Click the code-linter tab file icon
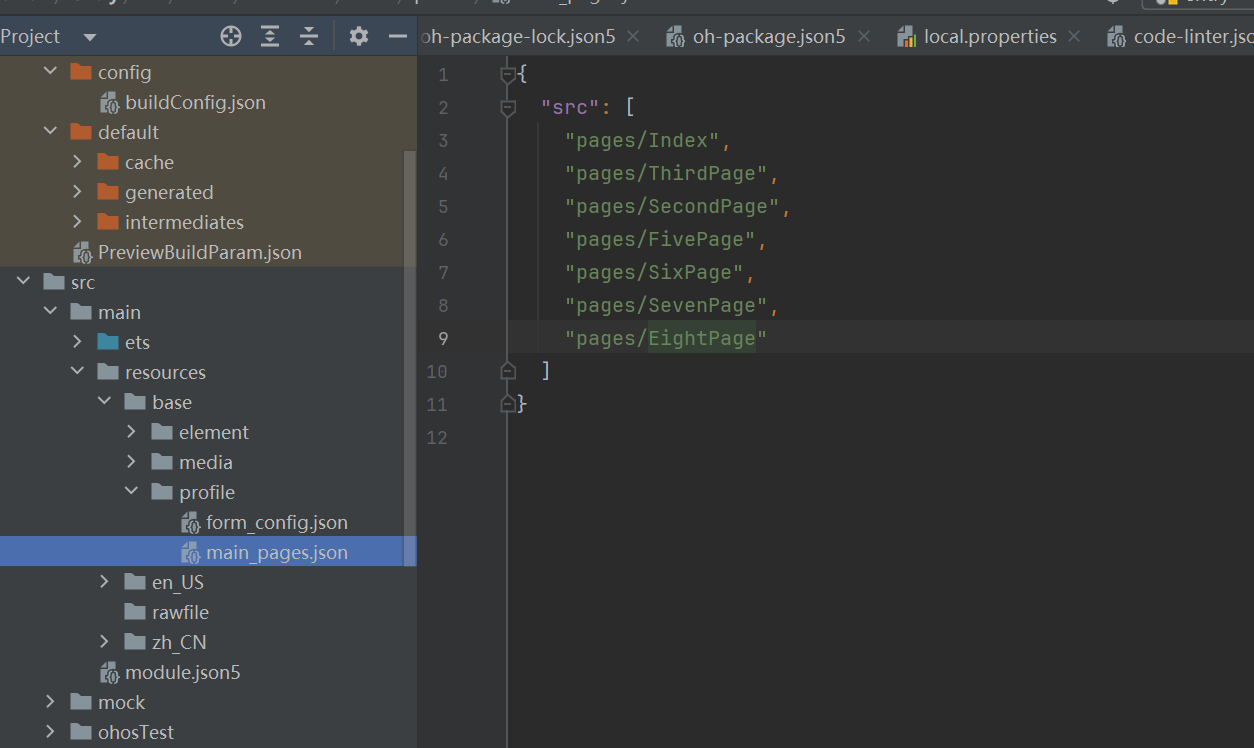 click(1116, 37)
